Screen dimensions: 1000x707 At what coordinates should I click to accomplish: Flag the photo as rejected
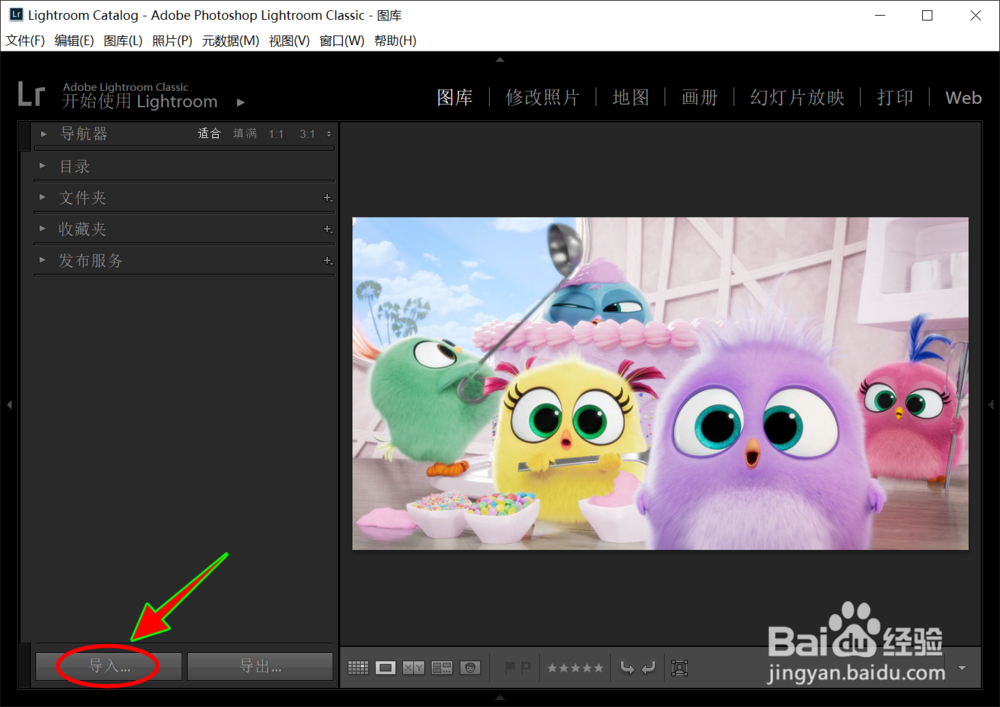point(526,667)
